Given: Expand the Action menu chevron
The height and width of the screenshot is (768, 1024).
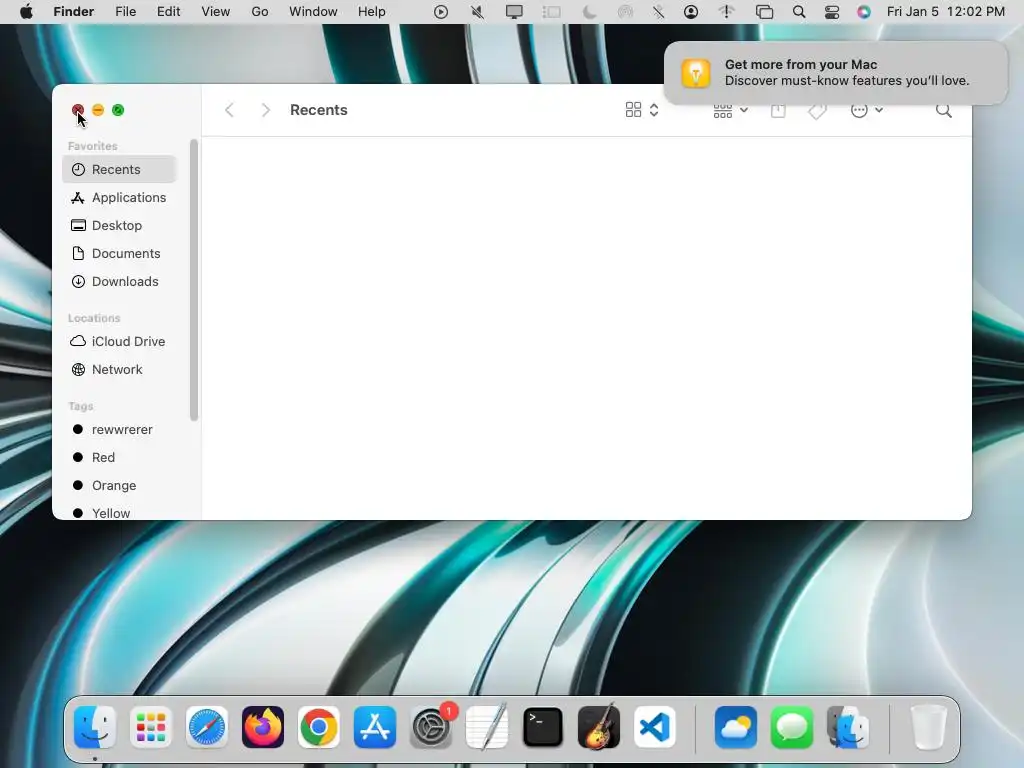Looking at the screenshot, I should point(879,110).
